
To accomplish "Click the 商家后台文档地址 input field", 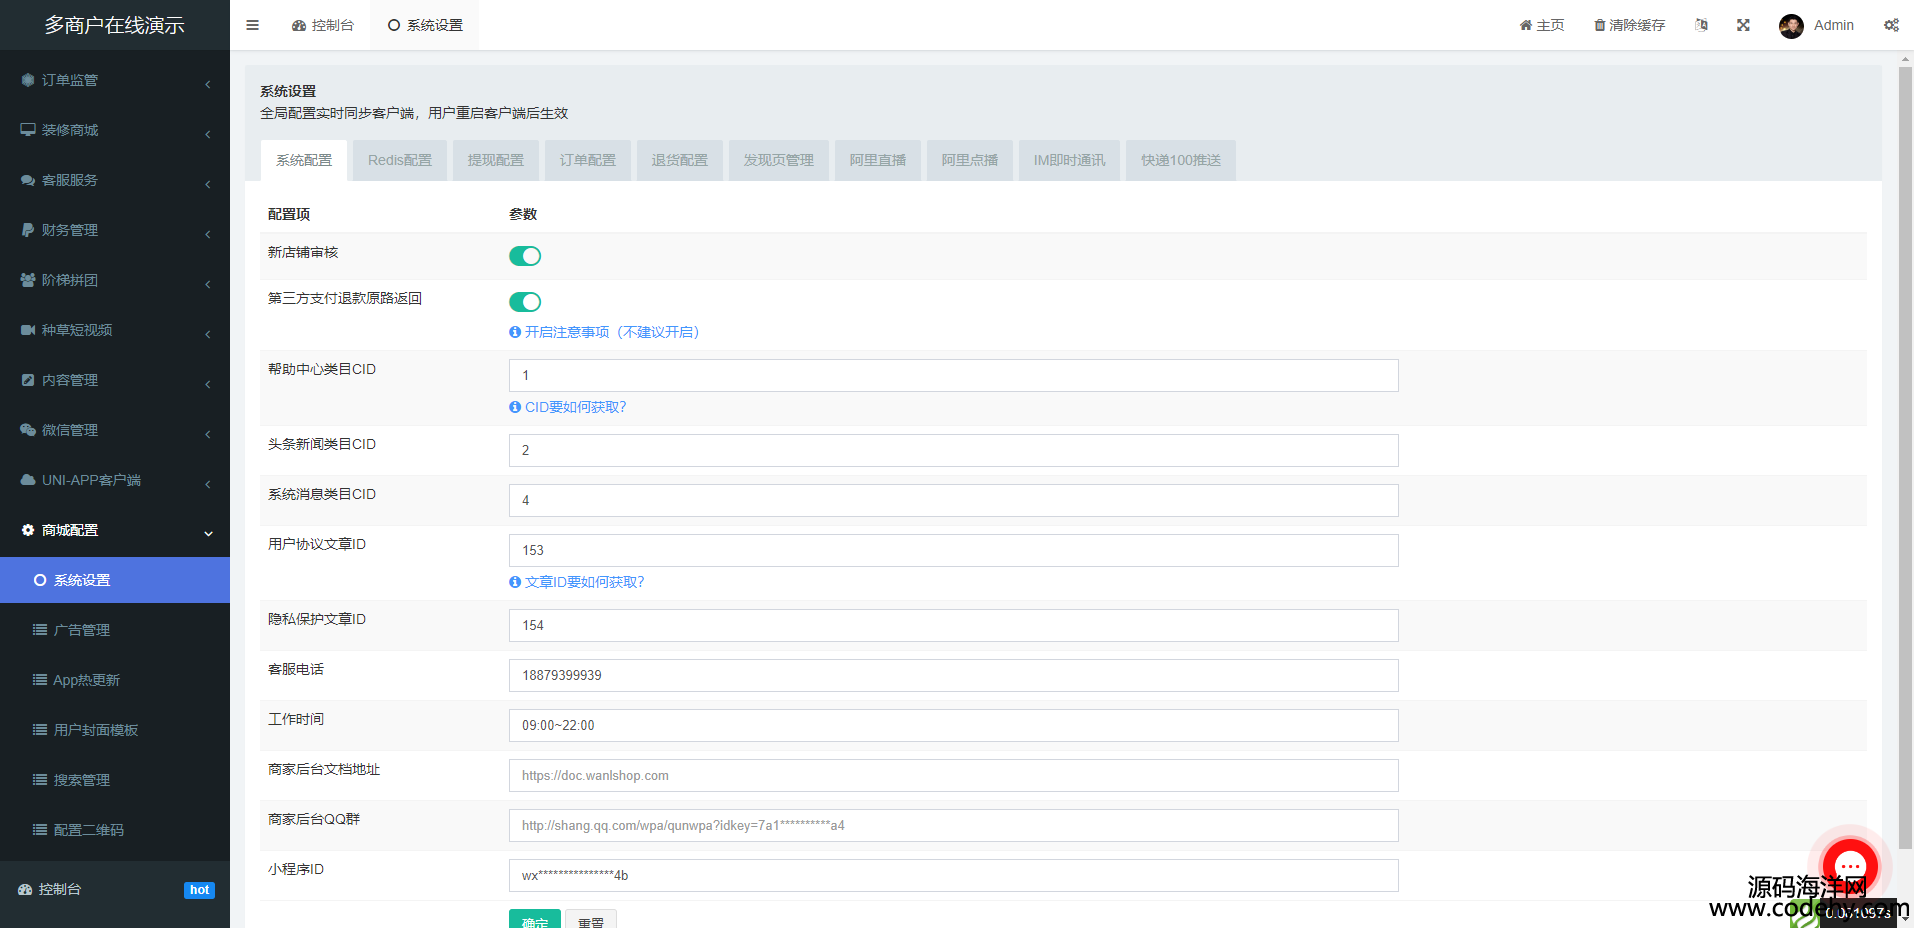I will pos(954,776).
